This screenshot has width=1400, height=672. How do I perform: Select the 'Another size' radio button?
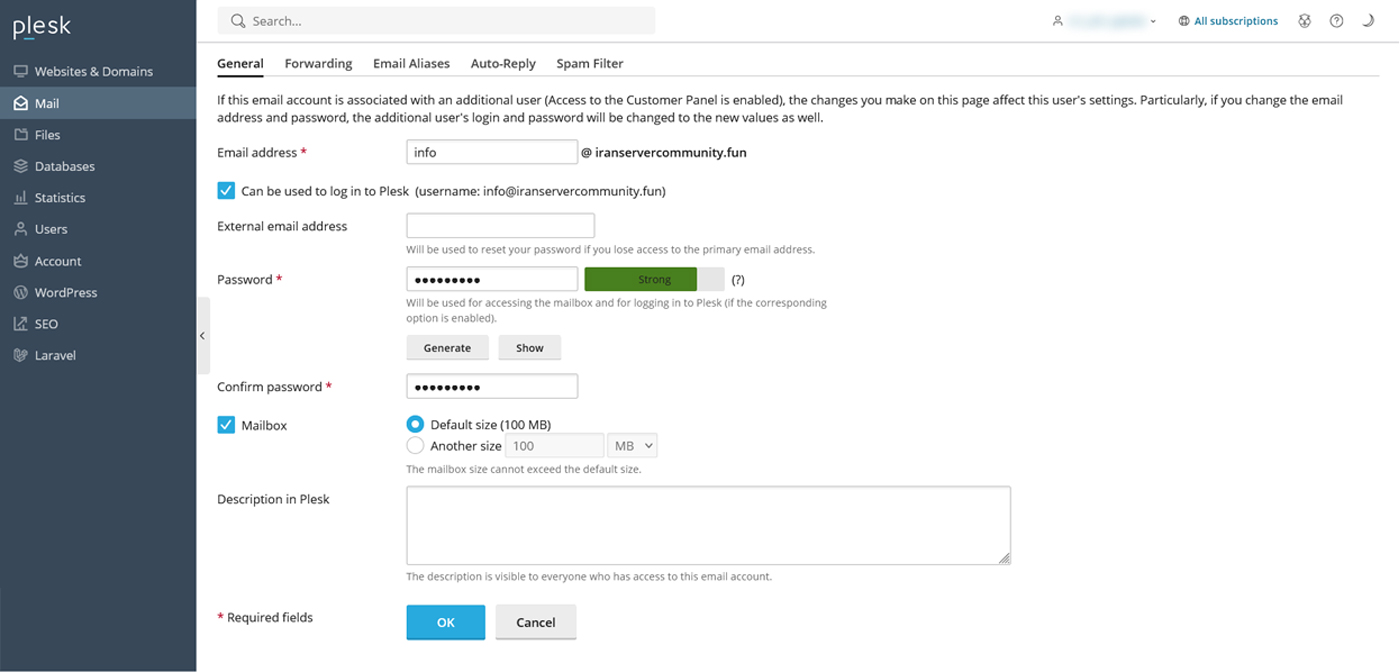click(415, 446)
